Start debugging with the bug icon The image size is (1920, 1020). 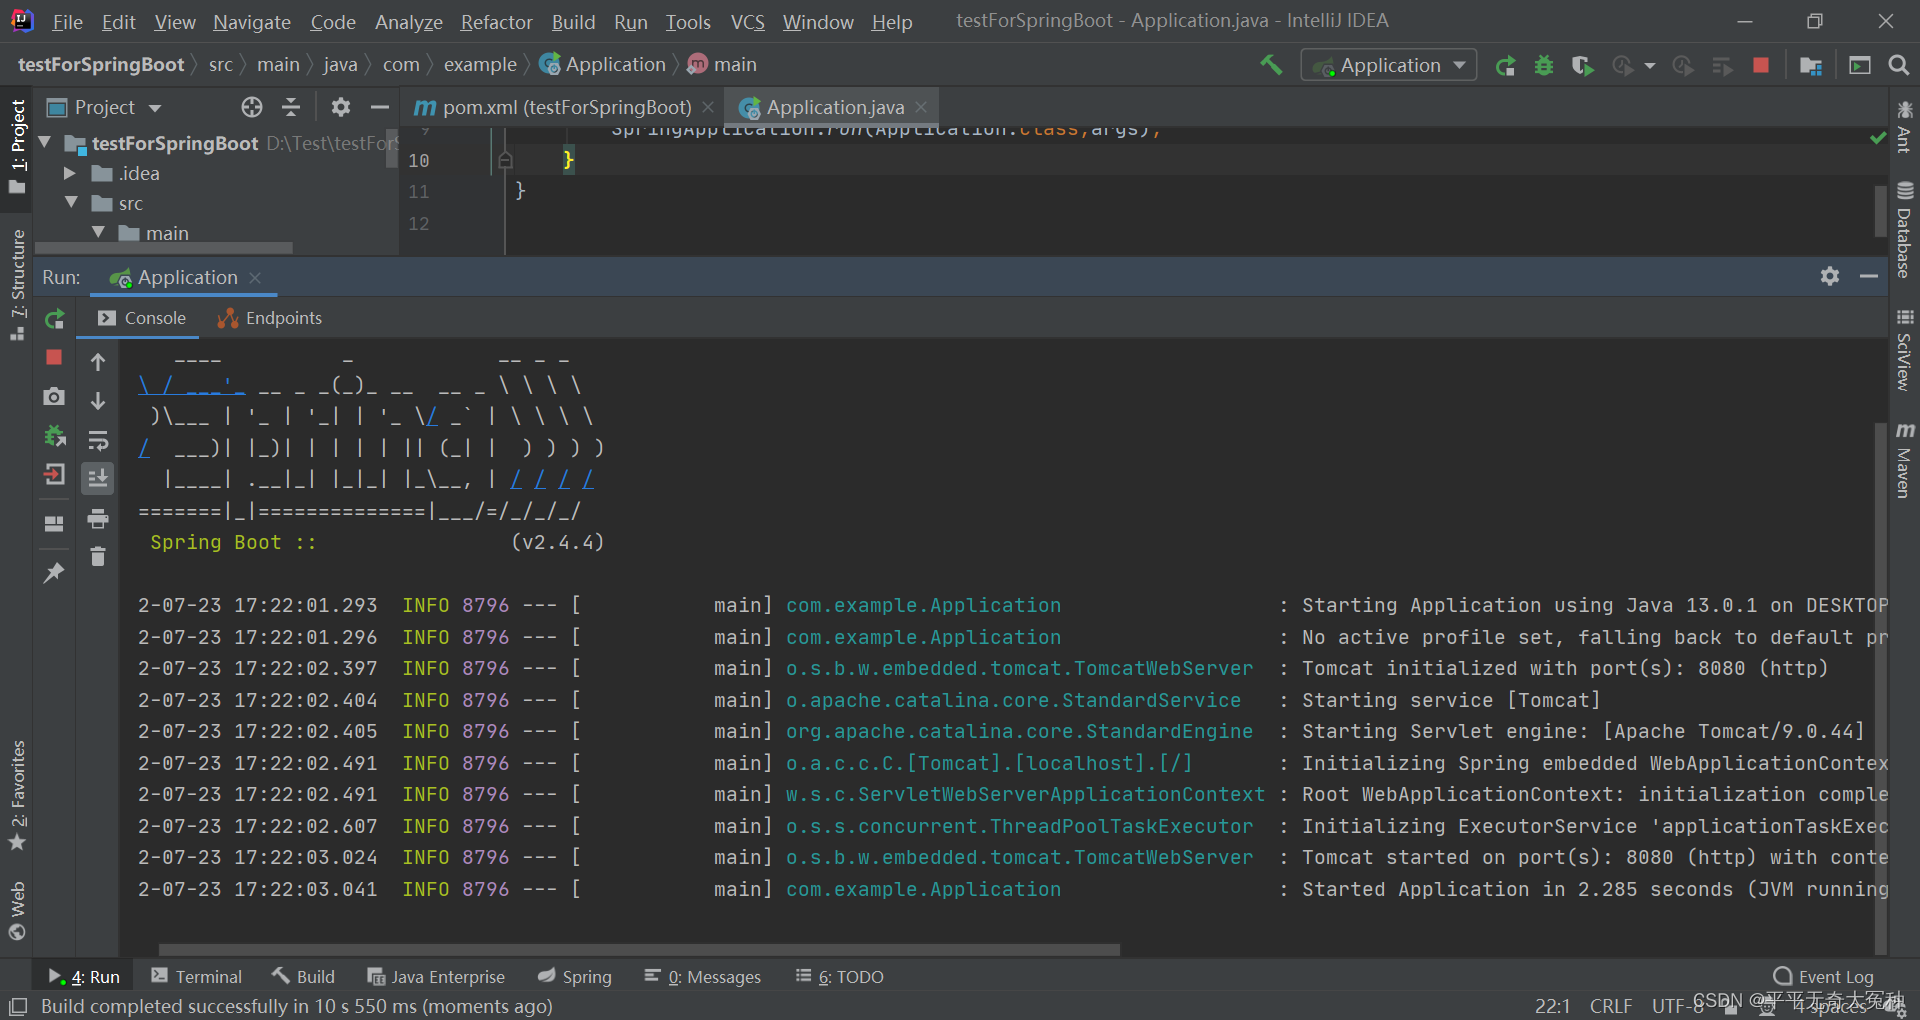(1544, 66)
